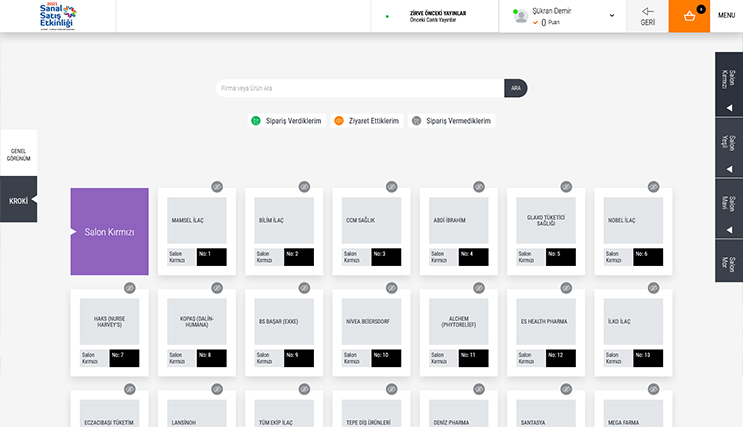Open the BS Başar (Exxe) stand thumbnail
Image resolution: width=743 pixels, height=427 pixels.
tap(284, 321)
